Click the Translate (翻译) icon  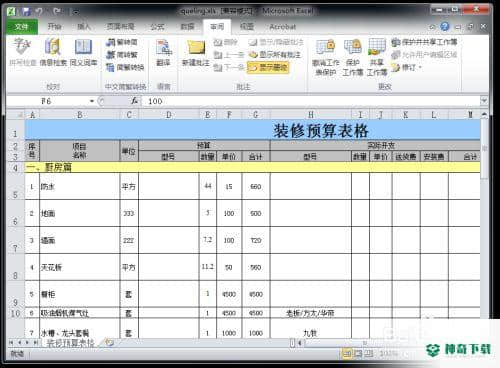(x=163, y=52)
